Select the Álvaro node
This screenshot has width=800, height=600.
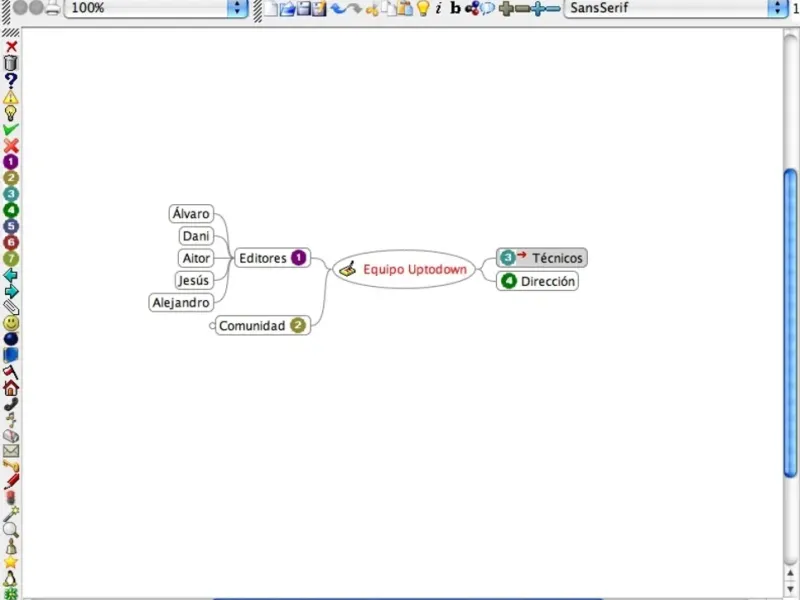191,214
